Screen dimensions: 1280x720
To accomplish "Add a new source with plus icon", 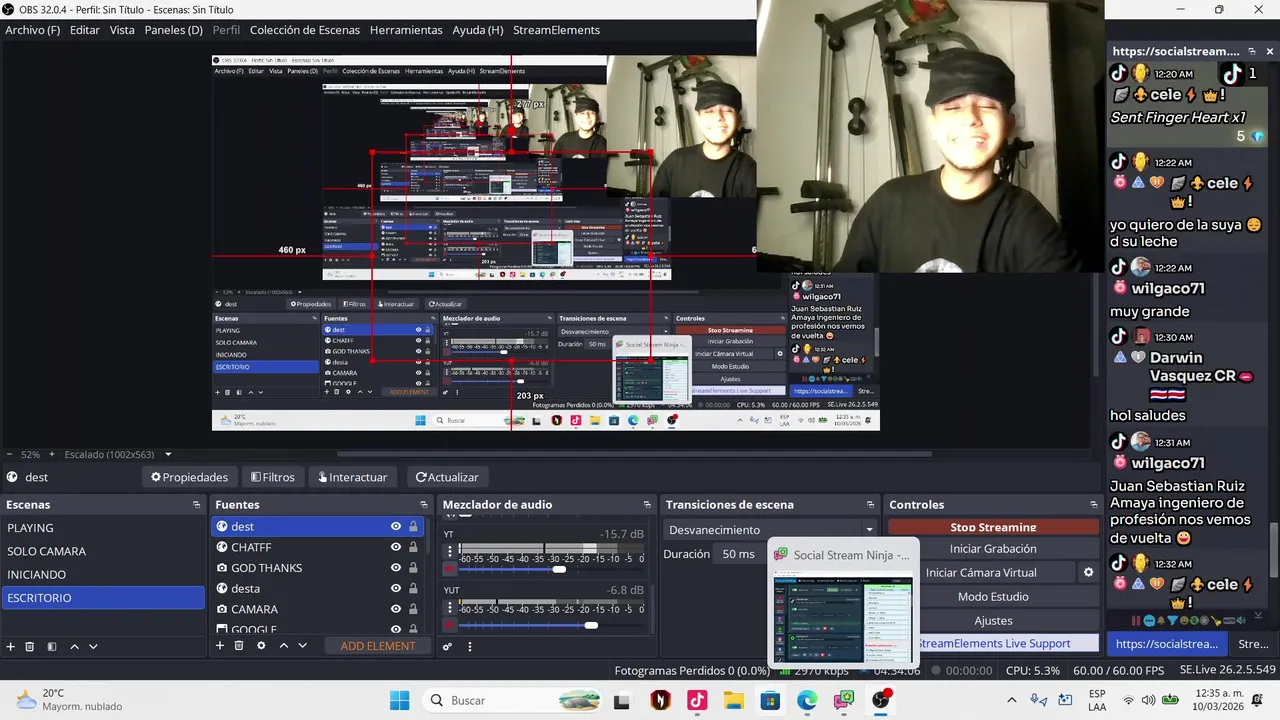I will tap(220, 646).
